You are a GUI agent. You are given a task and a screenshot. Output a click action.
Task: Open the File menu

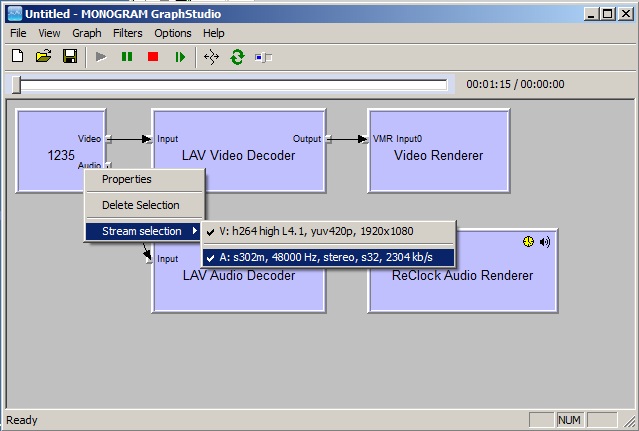(18, 33)
